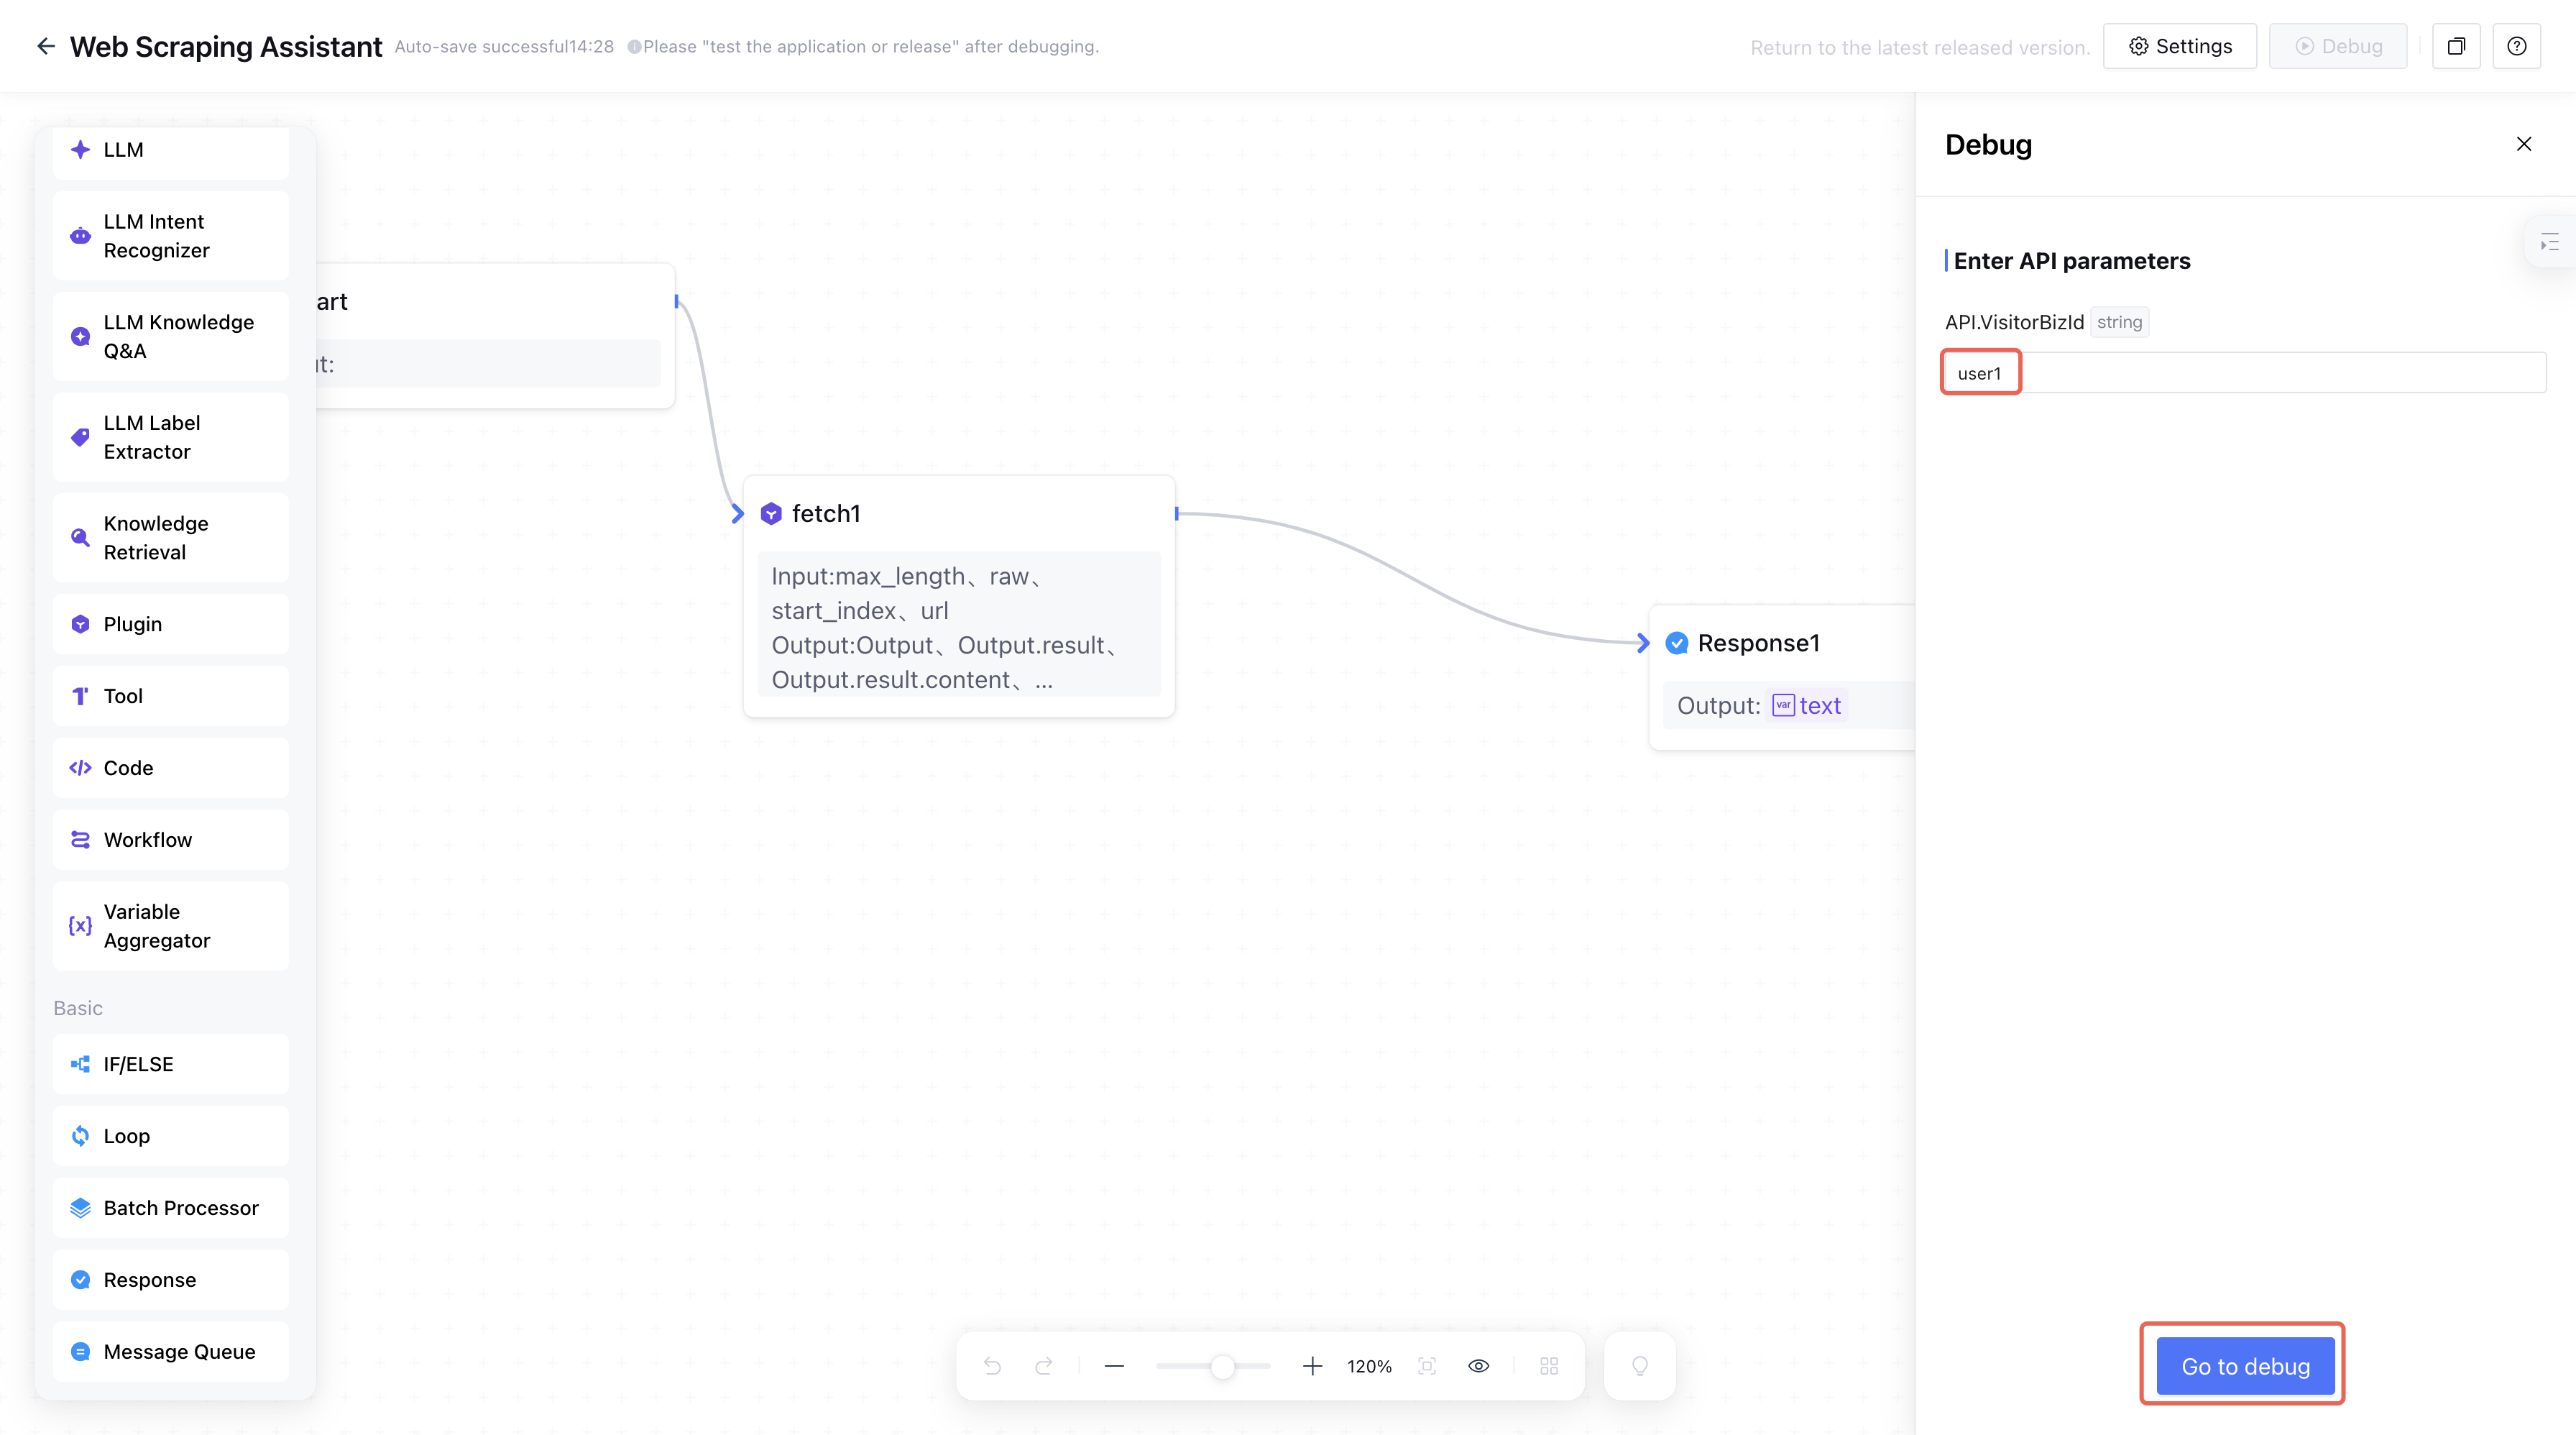Expand the collapsed side panel toggle on the right edge
This screenshot has height=1435, width=2576.
tap(2549, 242)
